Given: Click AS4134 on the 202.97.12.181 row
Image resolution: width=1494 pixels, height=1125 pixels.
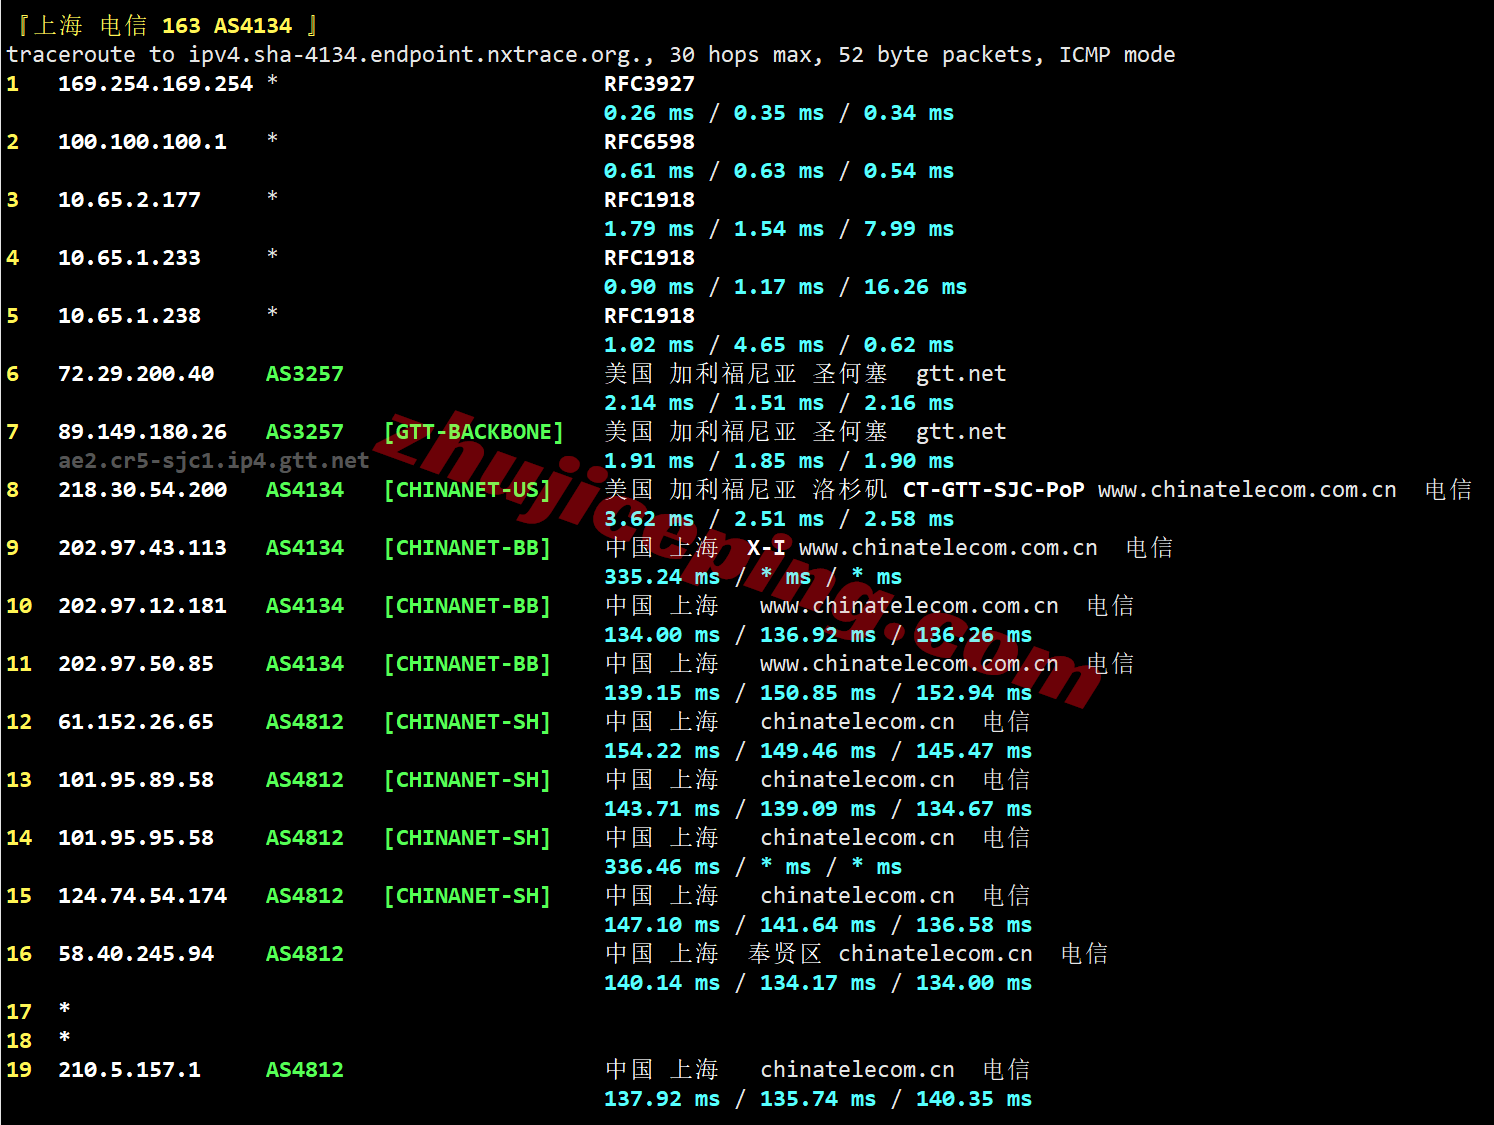Looking at the screenshot, I should pos(305,606).
